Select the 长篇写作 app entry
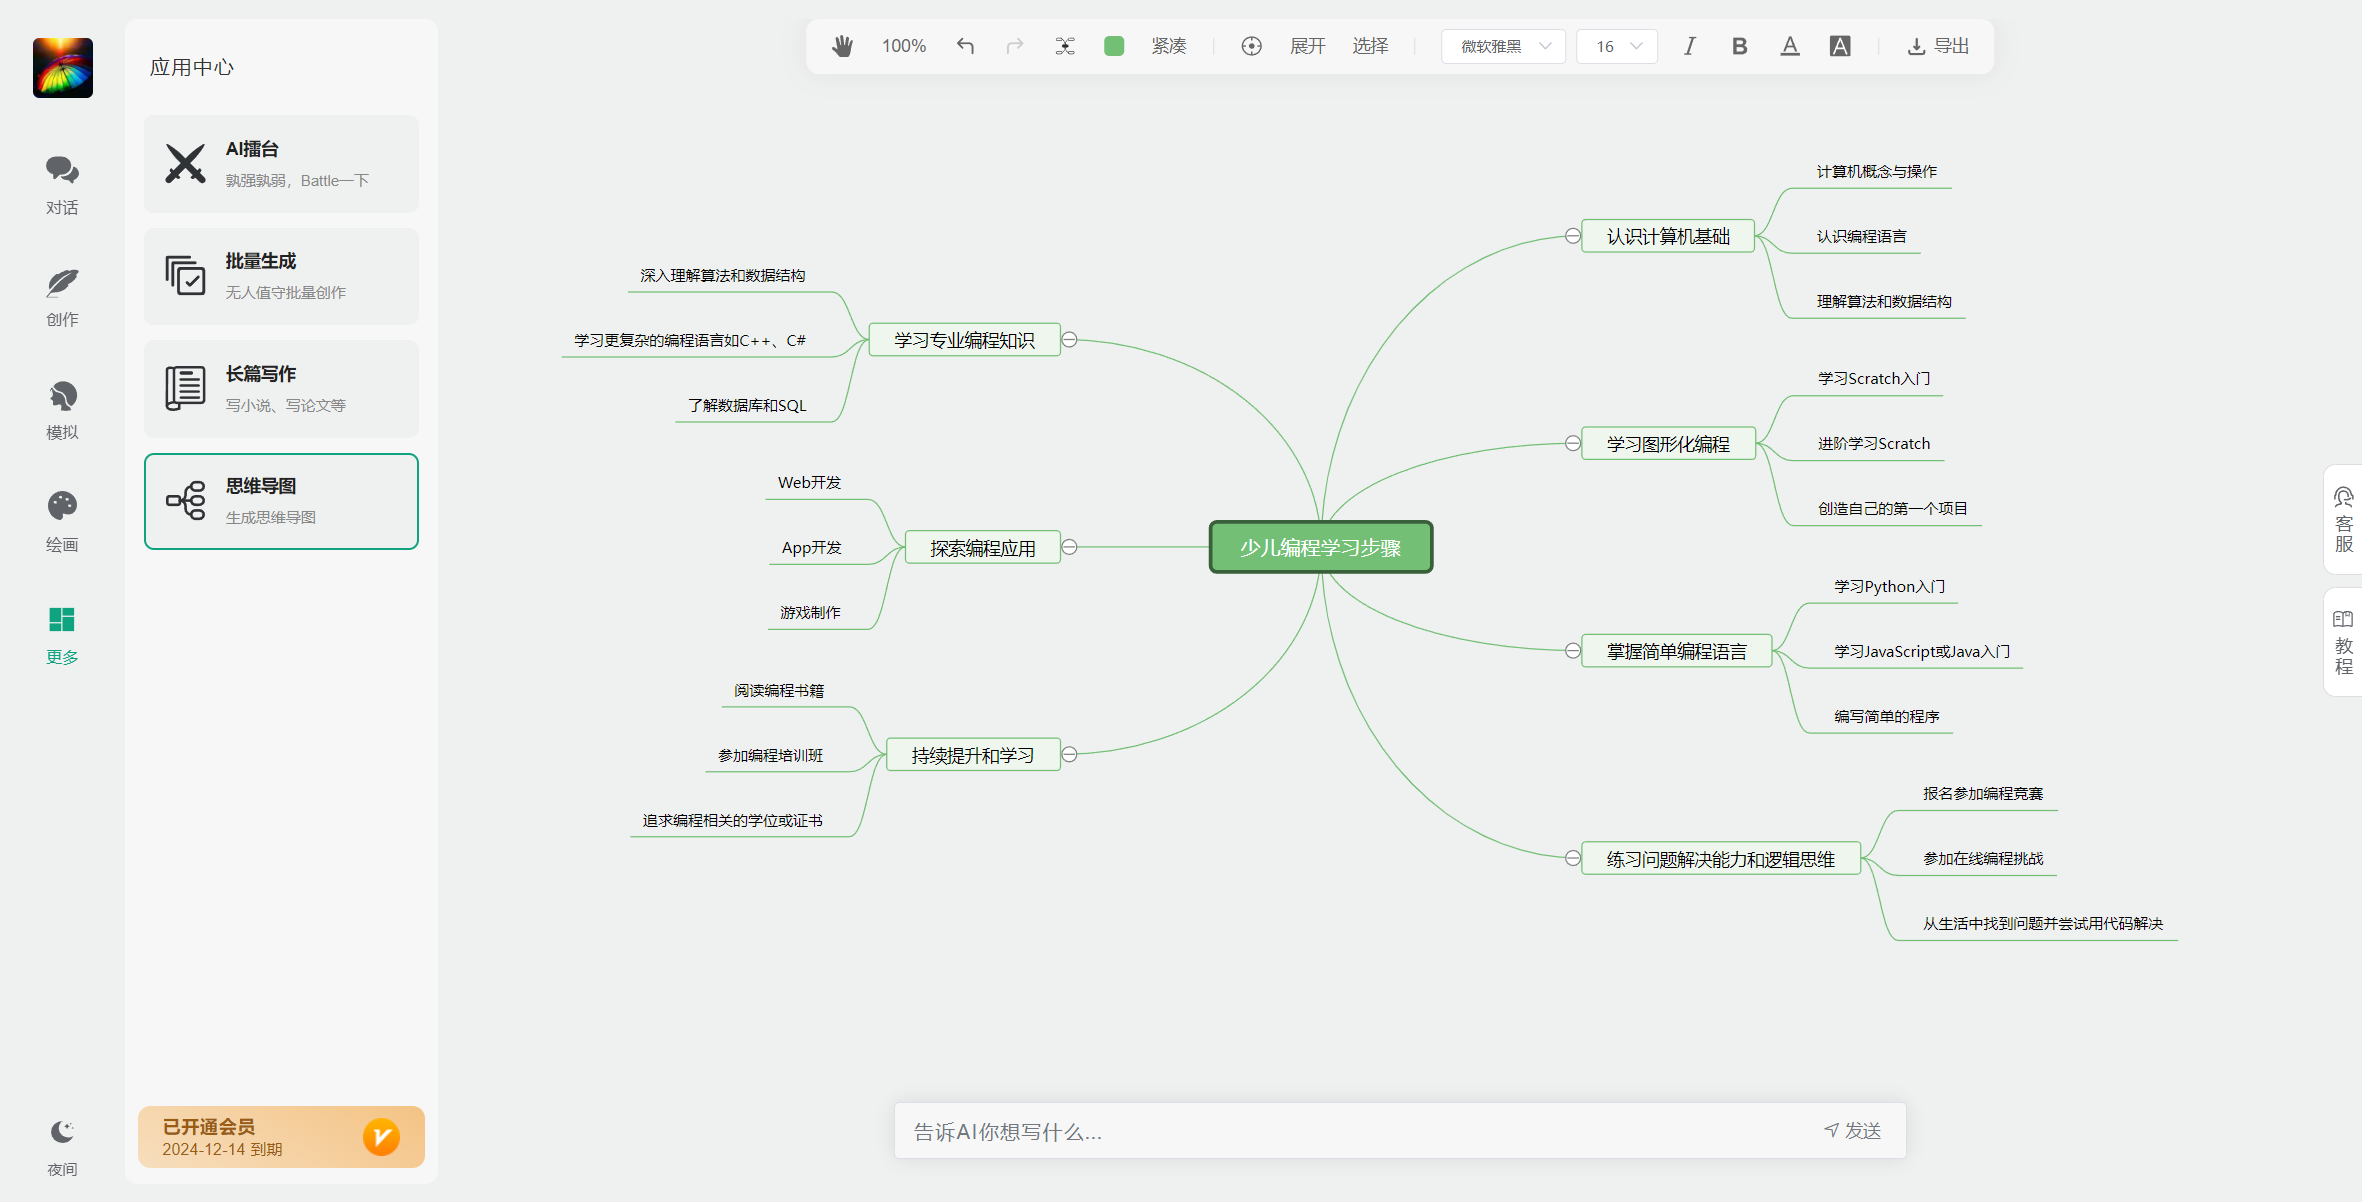The width and height of the screenshot is (2362, 1202). point(281,388)
